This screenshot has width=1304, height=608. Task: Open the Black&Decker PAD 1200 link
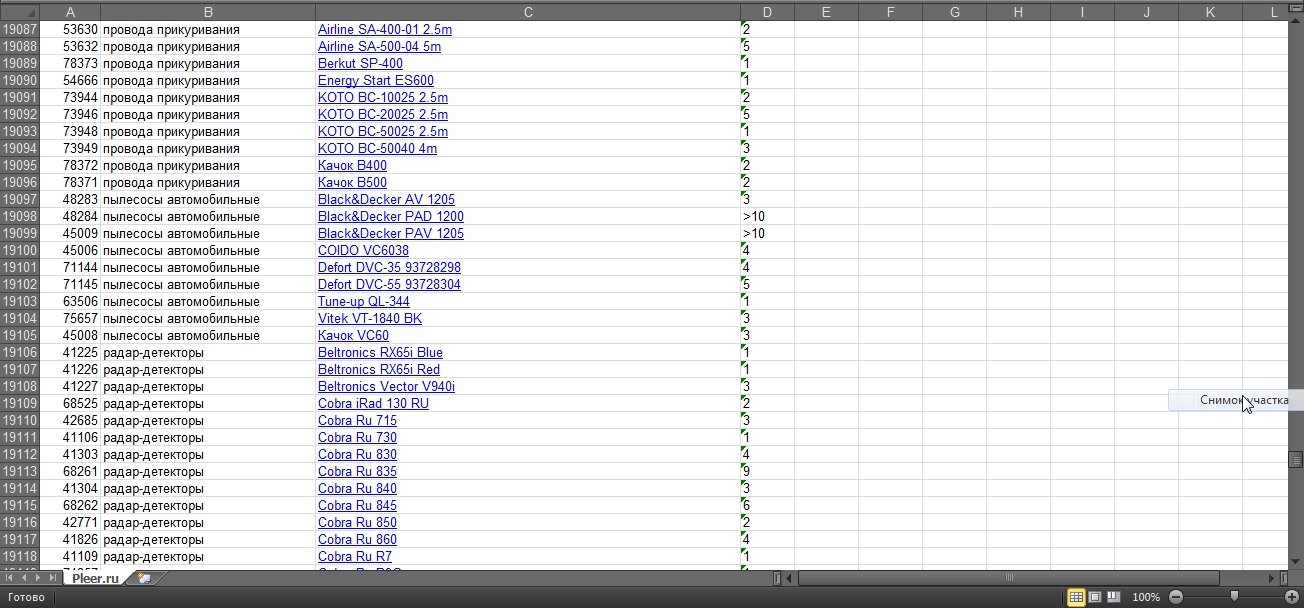point(391,217)
